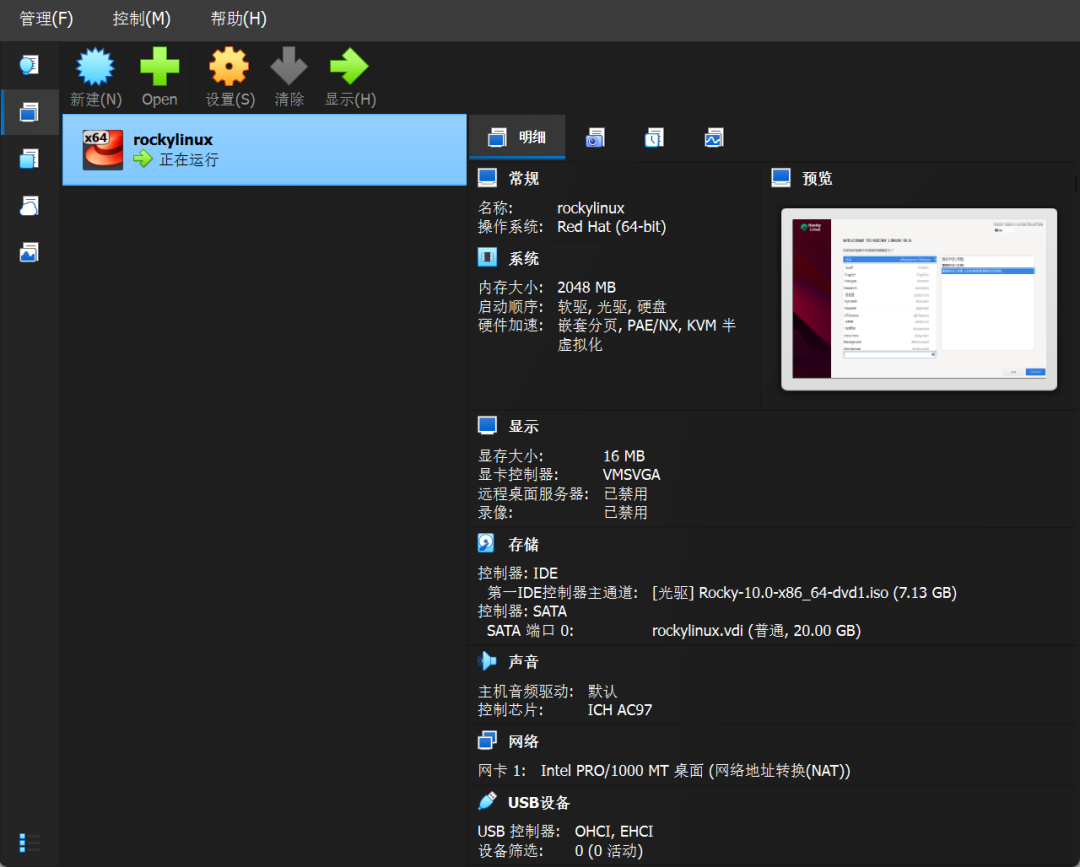Click the Intel PRO/1000 MT network adapter entry
The image size is (1080, 867).
[696, 771]
